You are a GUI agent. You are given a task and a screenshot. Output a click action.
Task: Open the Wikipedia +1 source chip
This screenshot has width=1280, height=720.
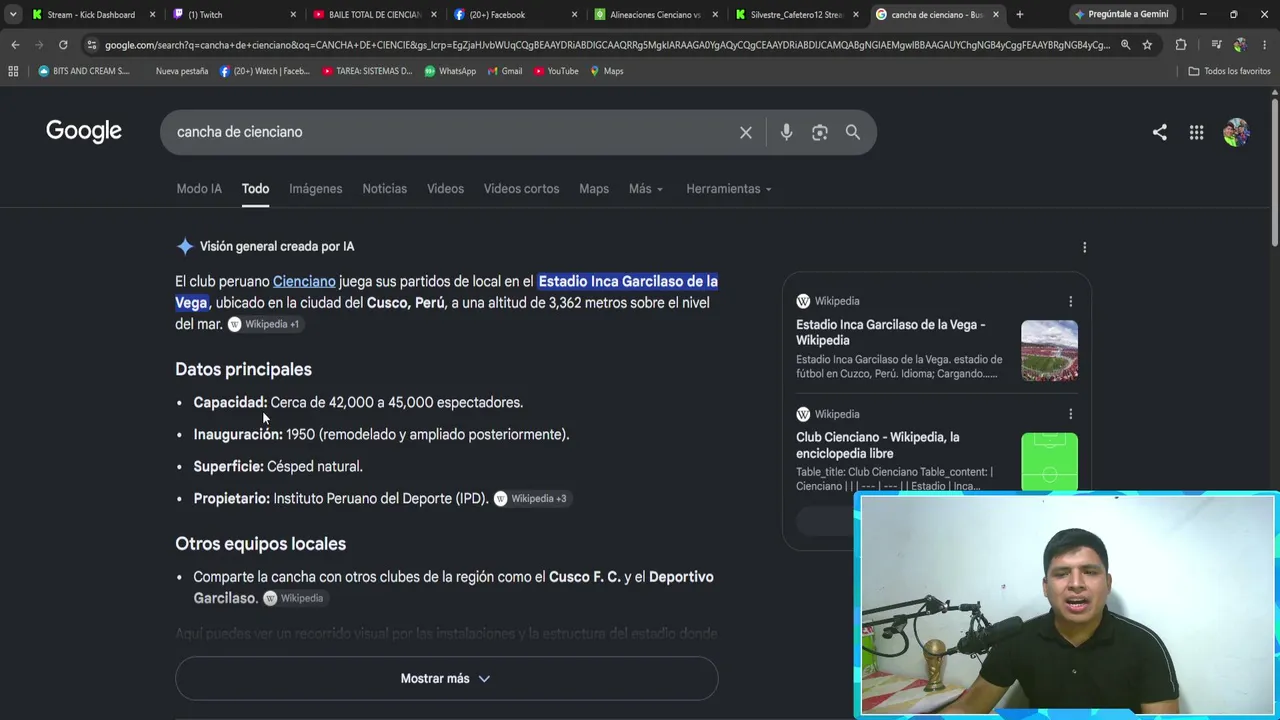pos(264,324)
